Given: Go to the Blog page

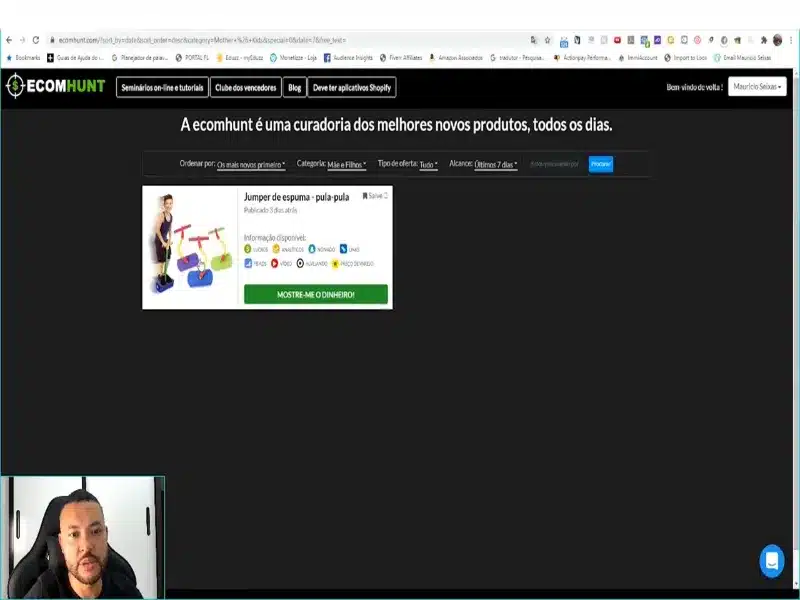Looking at the screenshot, I should [294, 87].
